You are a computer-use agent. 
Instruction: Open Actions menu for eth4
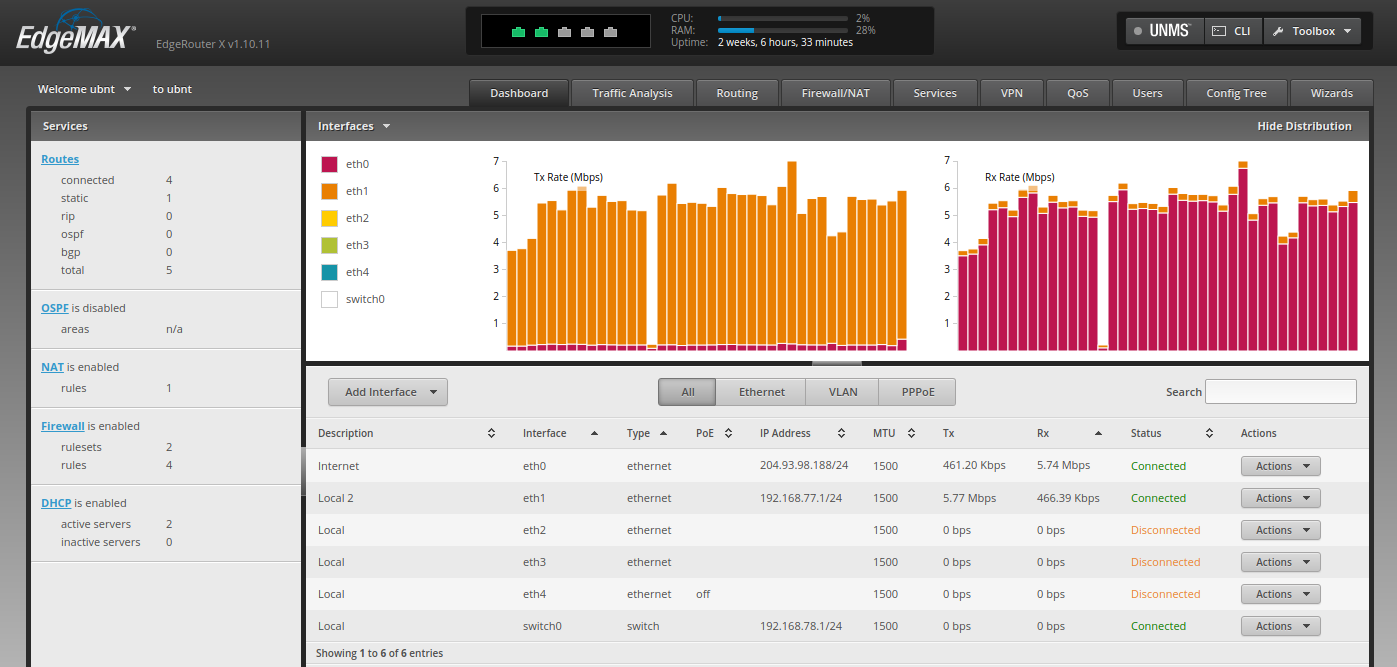(x=1280, y=594)
